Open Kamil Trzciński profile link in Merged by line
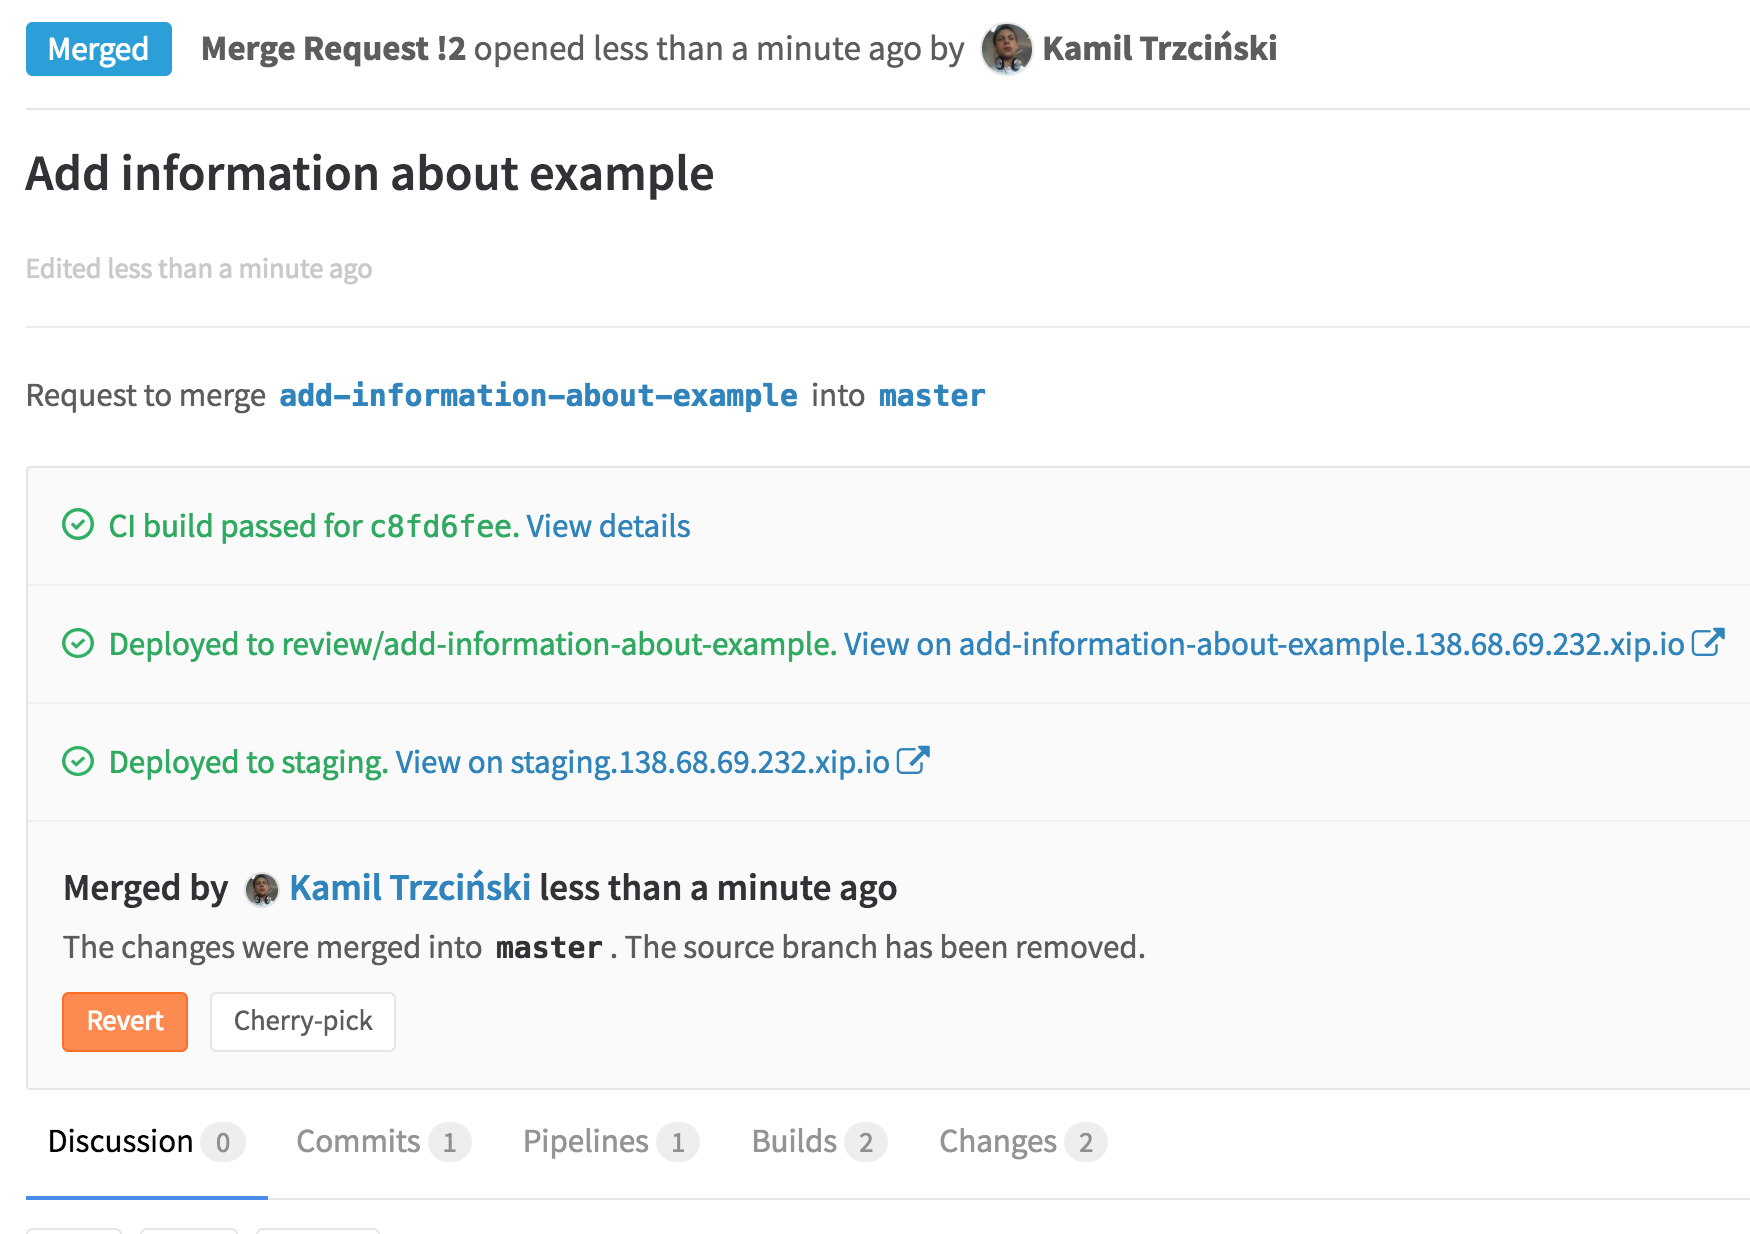1750x1234 pixels. (410, 888)
